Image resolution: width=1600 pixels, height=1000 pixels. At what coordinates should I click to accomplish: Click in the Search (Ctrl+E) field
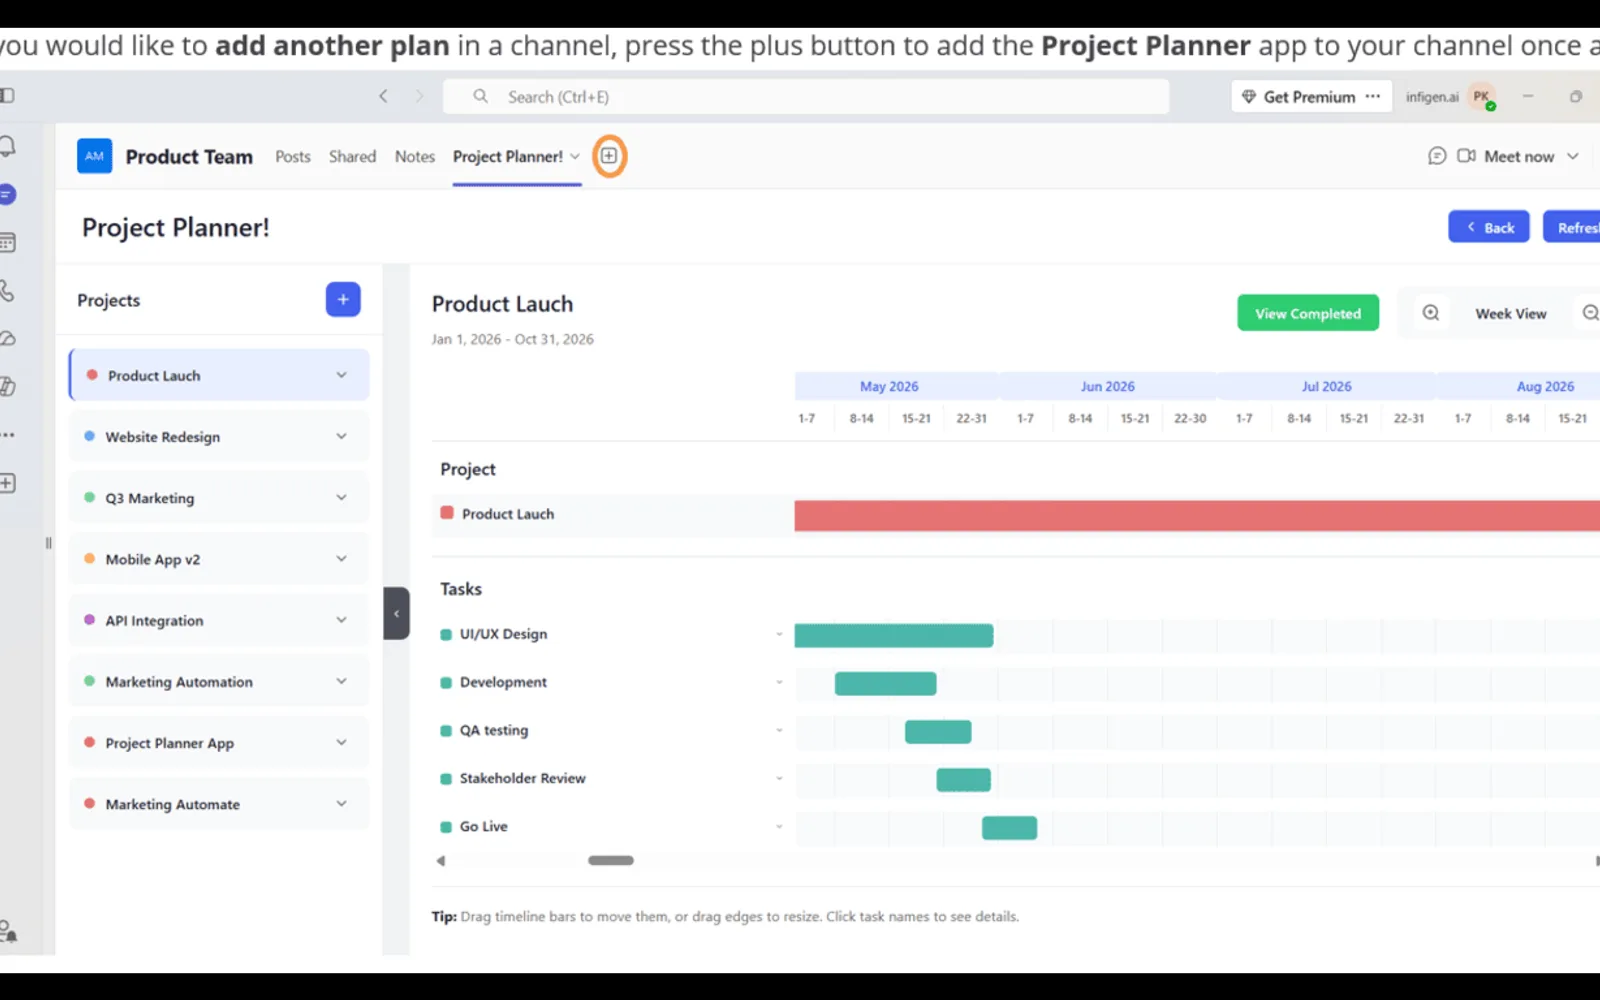click(806, 97)
